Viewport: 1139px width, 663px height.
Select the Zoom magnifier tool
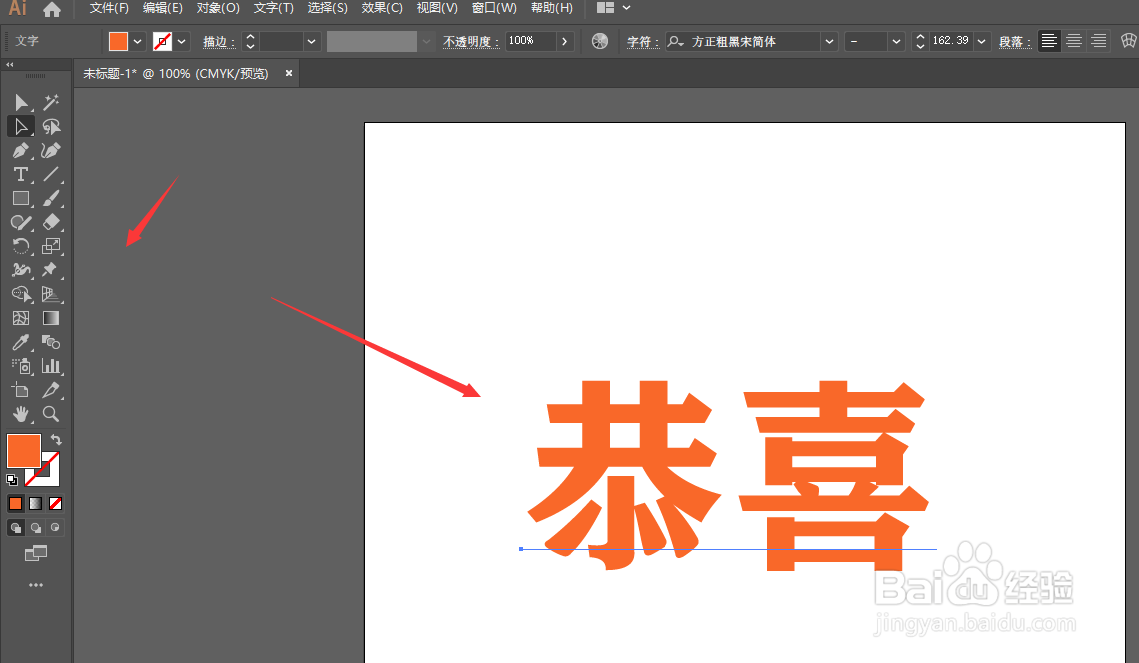click(x=51, y=414)
